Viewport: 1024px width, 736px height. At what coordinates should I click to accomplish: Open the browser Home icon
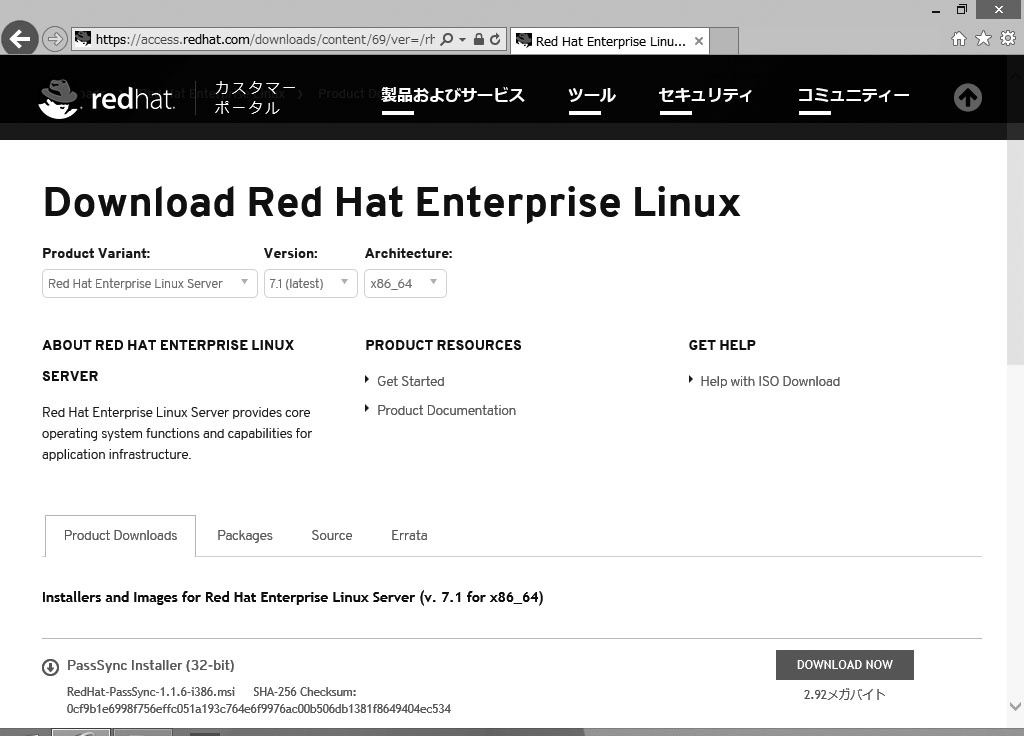tap(959, 39)
